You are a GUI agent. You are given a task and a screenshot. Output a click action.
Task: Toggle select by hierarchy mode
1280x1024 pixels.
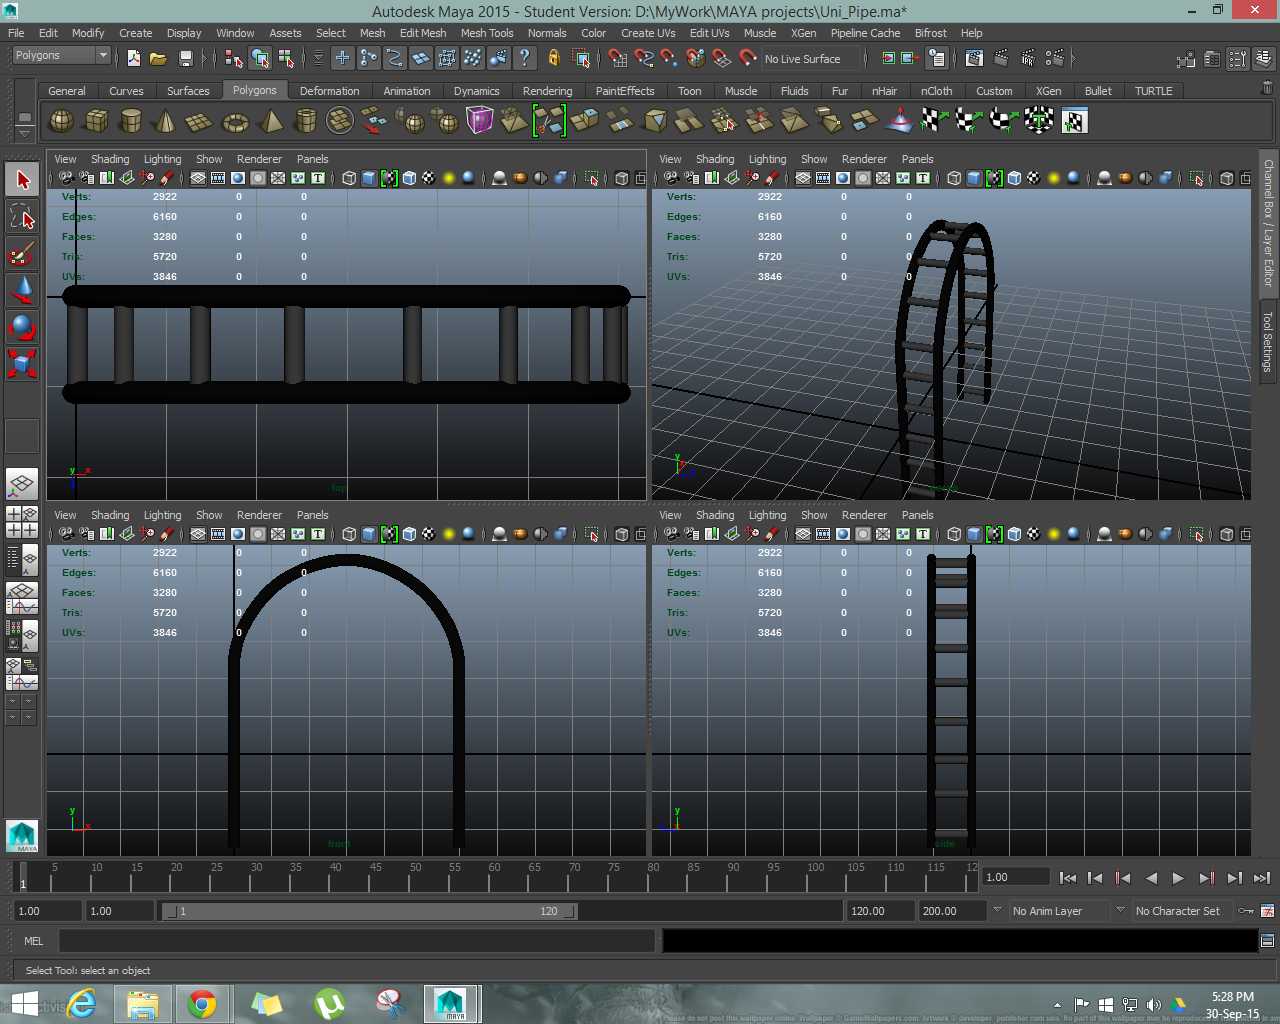coord(234,58)
